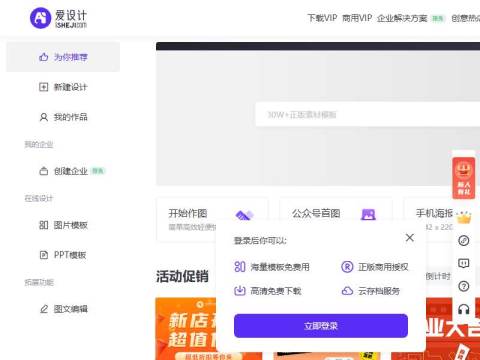This screenshot has width=480, height=360.
Task: Select 创建企业 in the sidebar
Action: coord(63,171)
